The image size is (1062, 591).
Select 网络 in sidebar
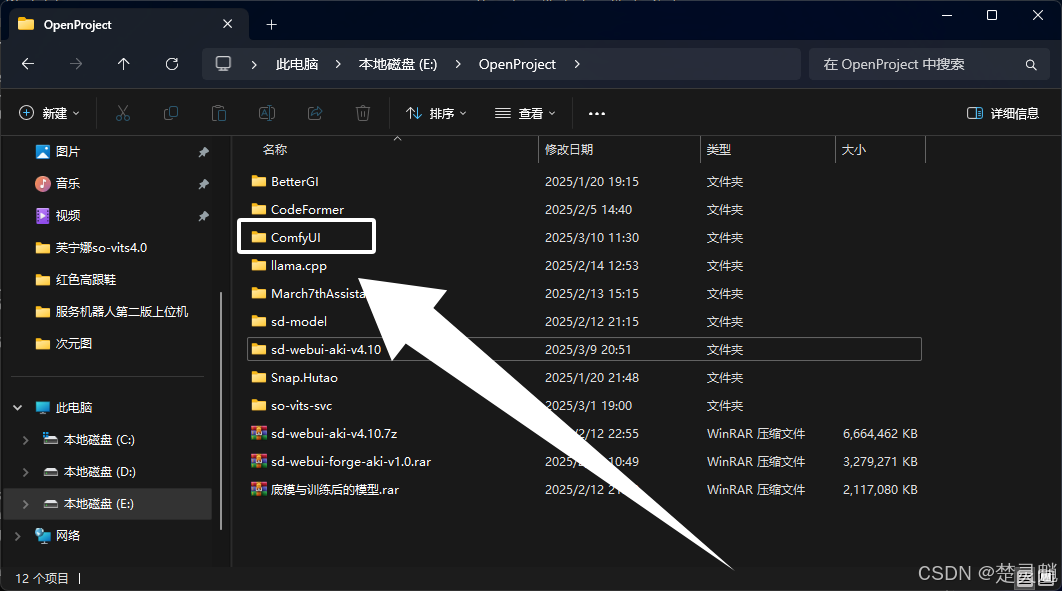(67, 535)
